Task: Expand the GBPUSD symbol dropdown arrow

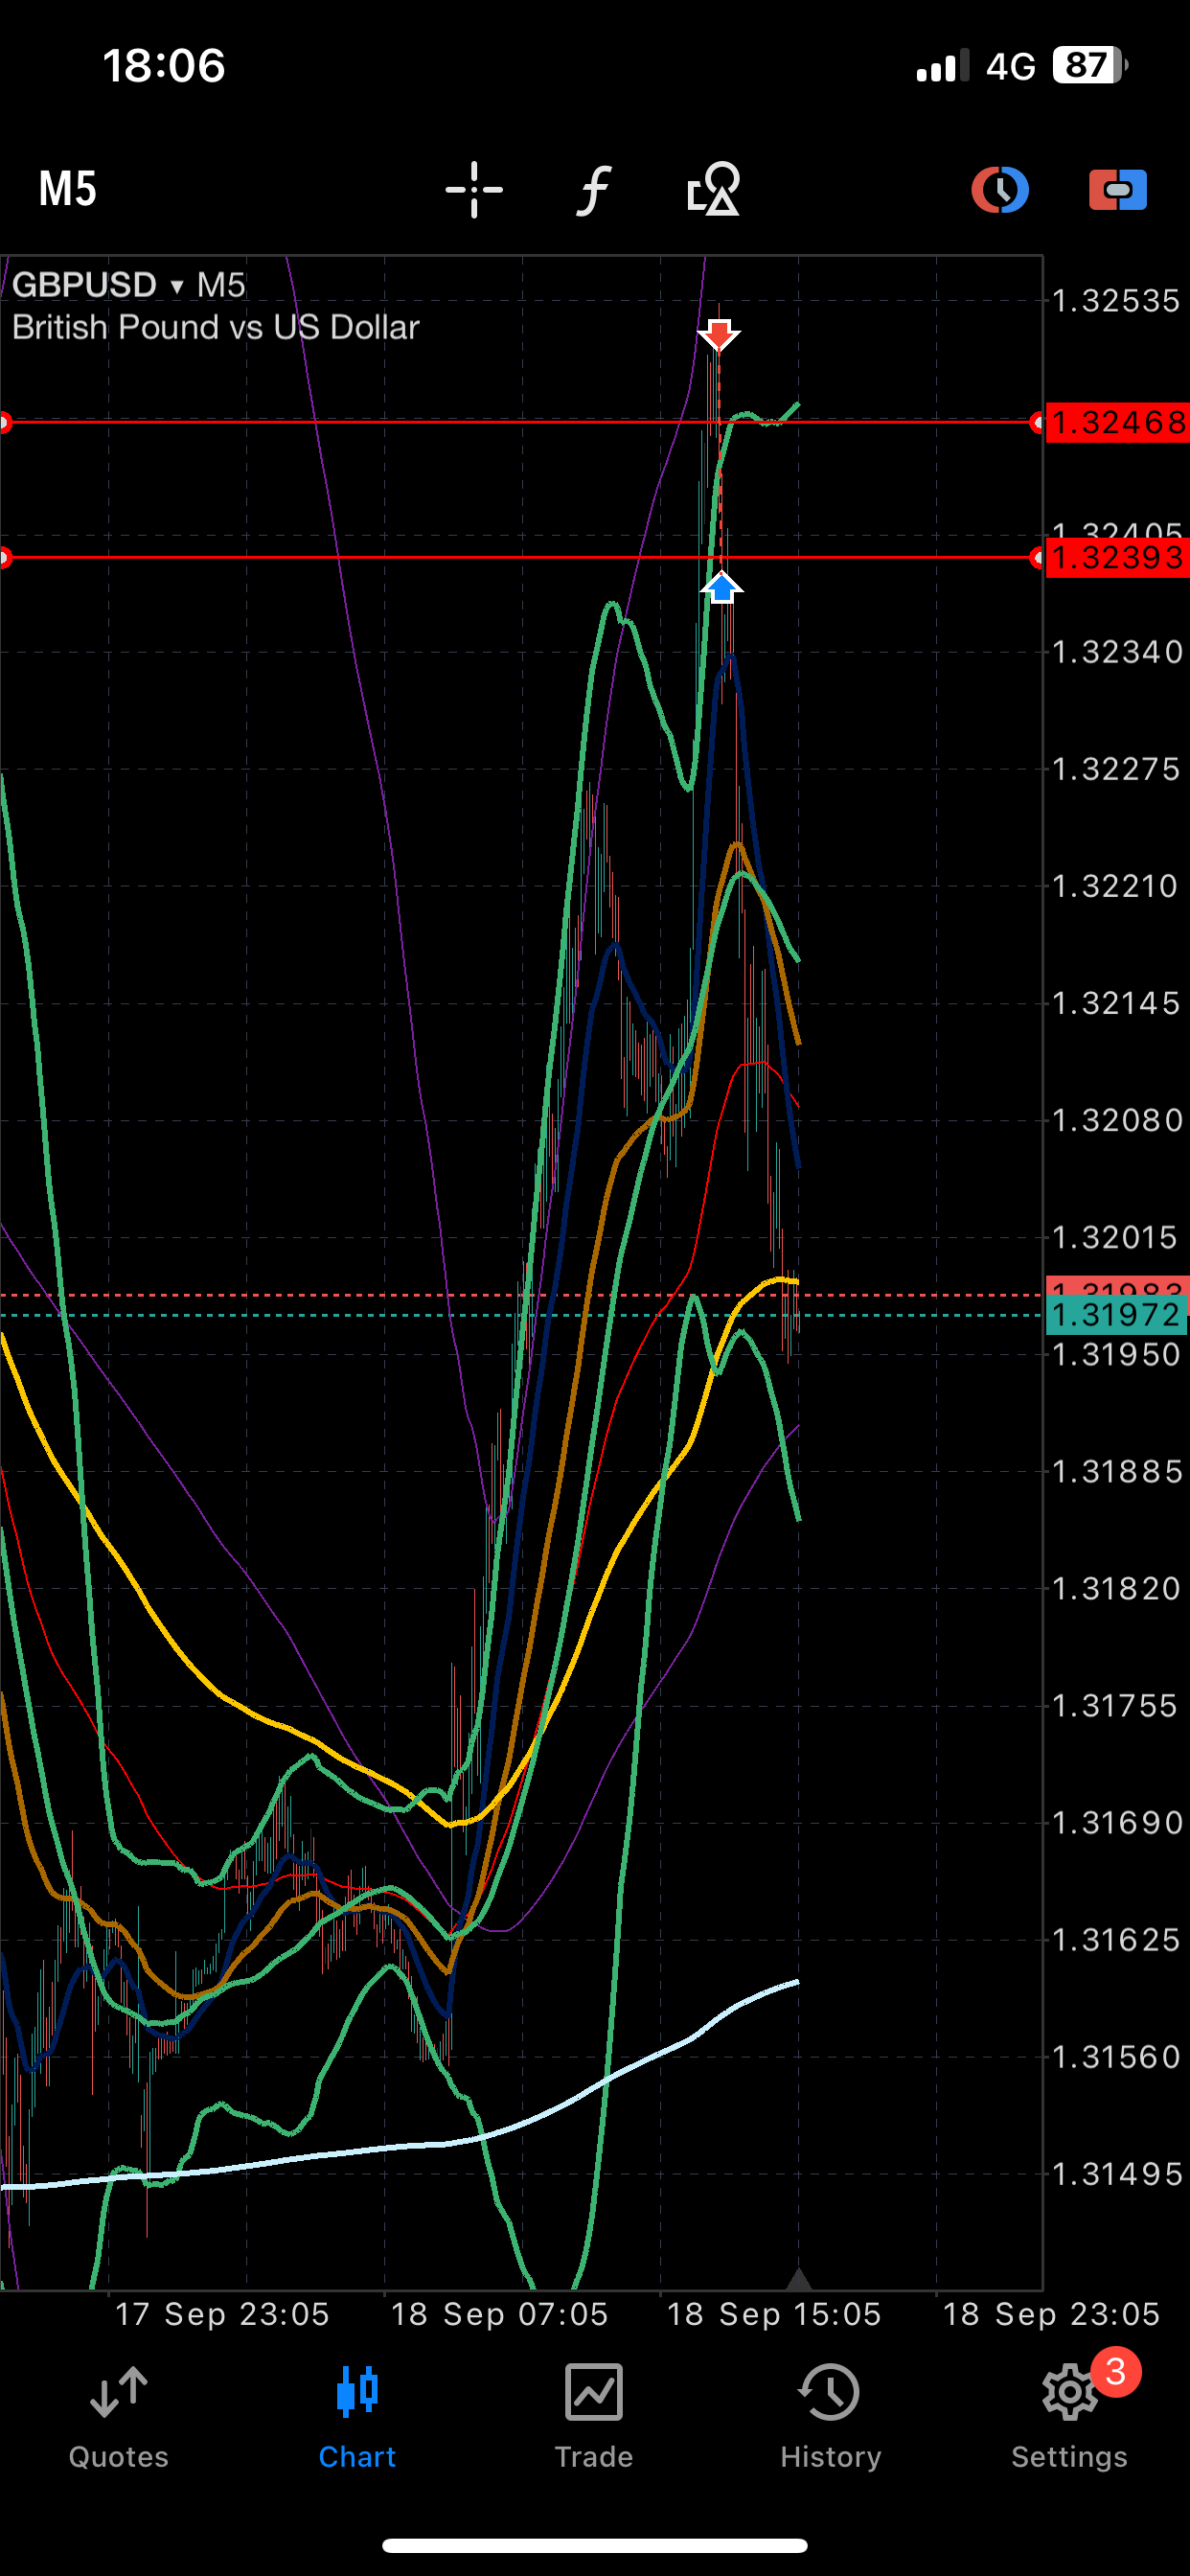Action: (x=177, y=287)
